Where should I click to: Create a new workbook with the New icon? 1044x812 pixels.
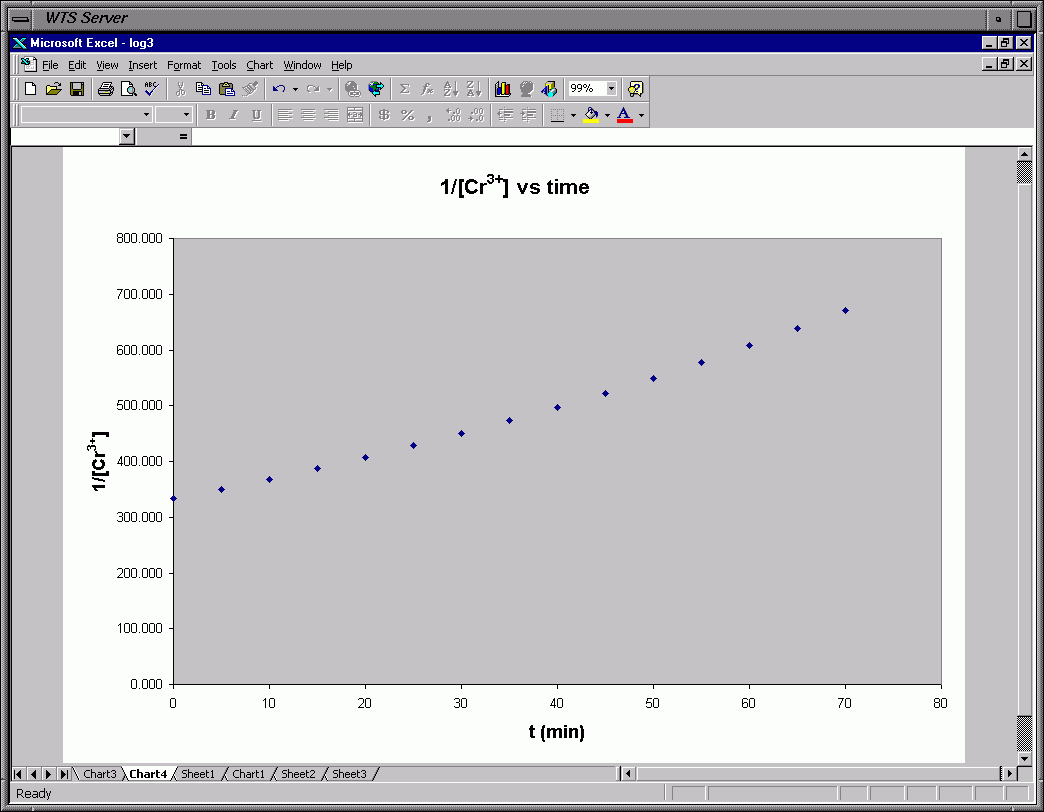[x=31, y=89]
